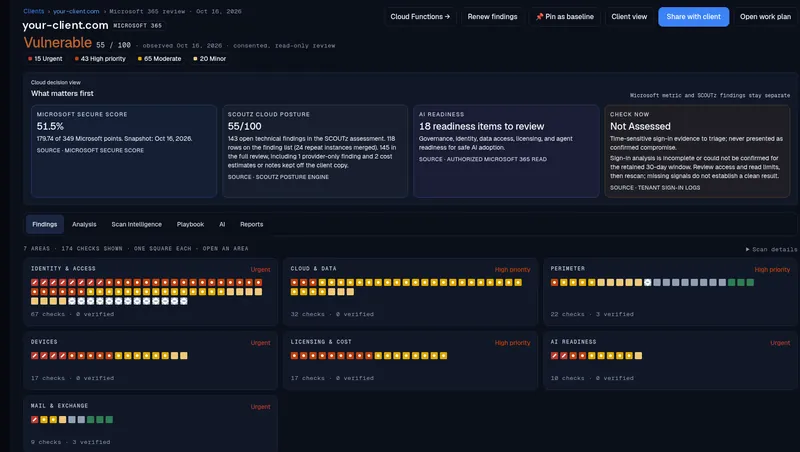This screenshot has width=800, height=452.
Task: Click Renew findings button
Action: 492,17
